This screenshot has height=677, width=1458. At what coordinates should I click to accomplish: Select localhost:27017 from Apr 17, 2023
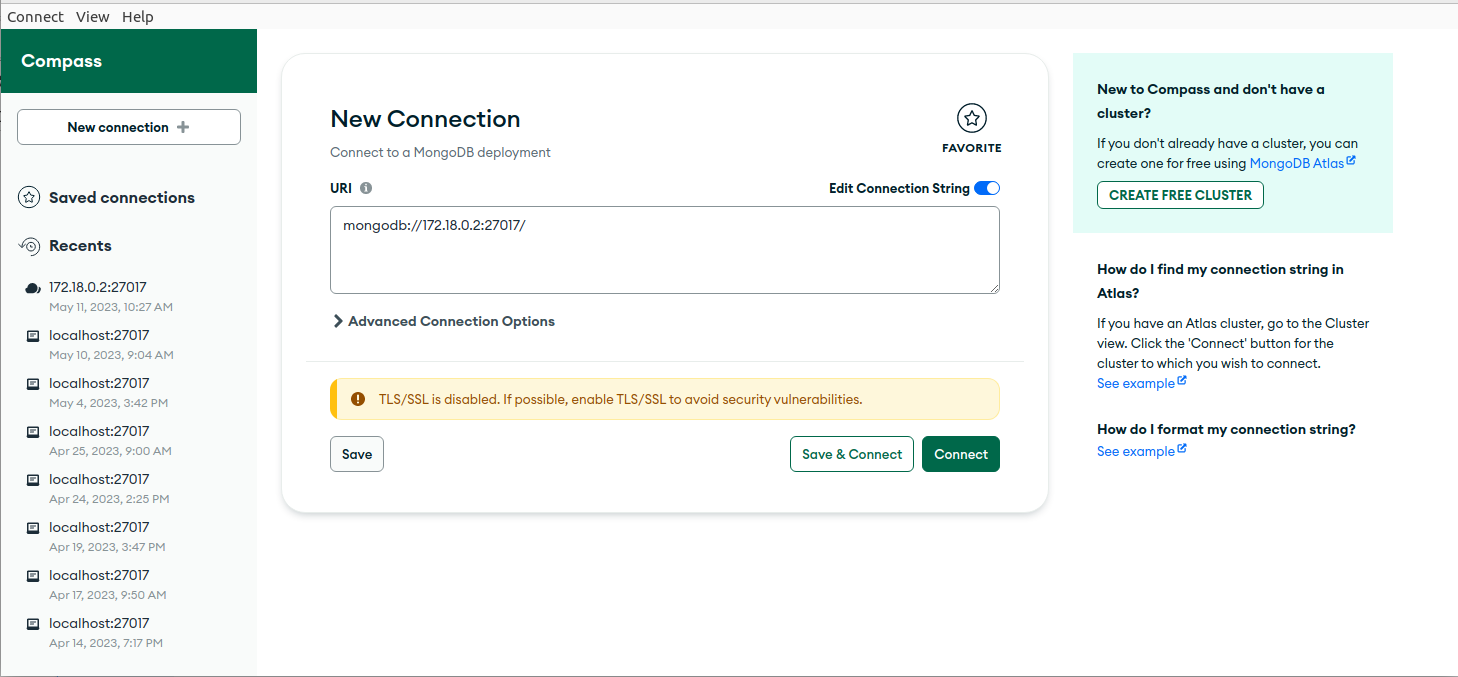click(129, 584)
